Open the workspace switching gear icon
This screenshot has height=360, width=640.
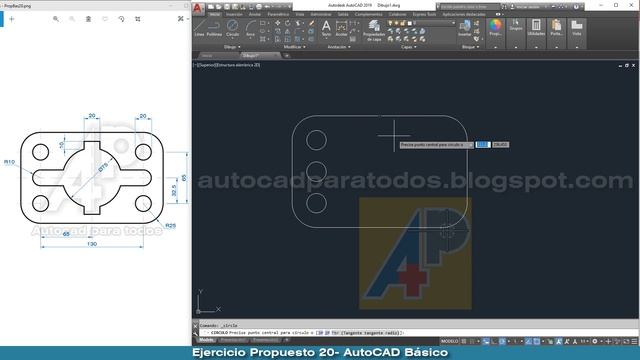595,341
